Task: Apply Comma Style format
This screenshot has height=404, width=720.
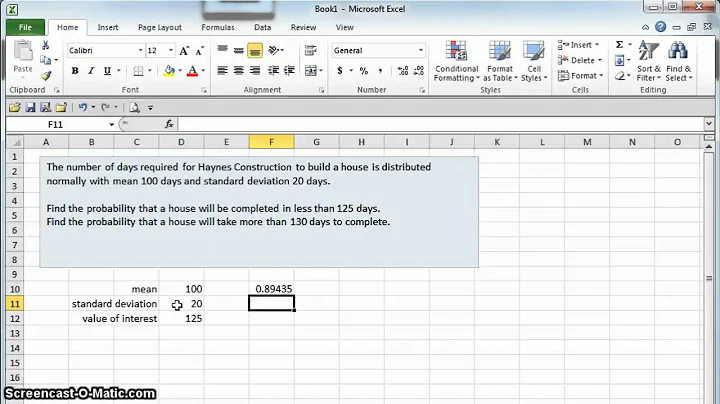Action: (380, 70)
